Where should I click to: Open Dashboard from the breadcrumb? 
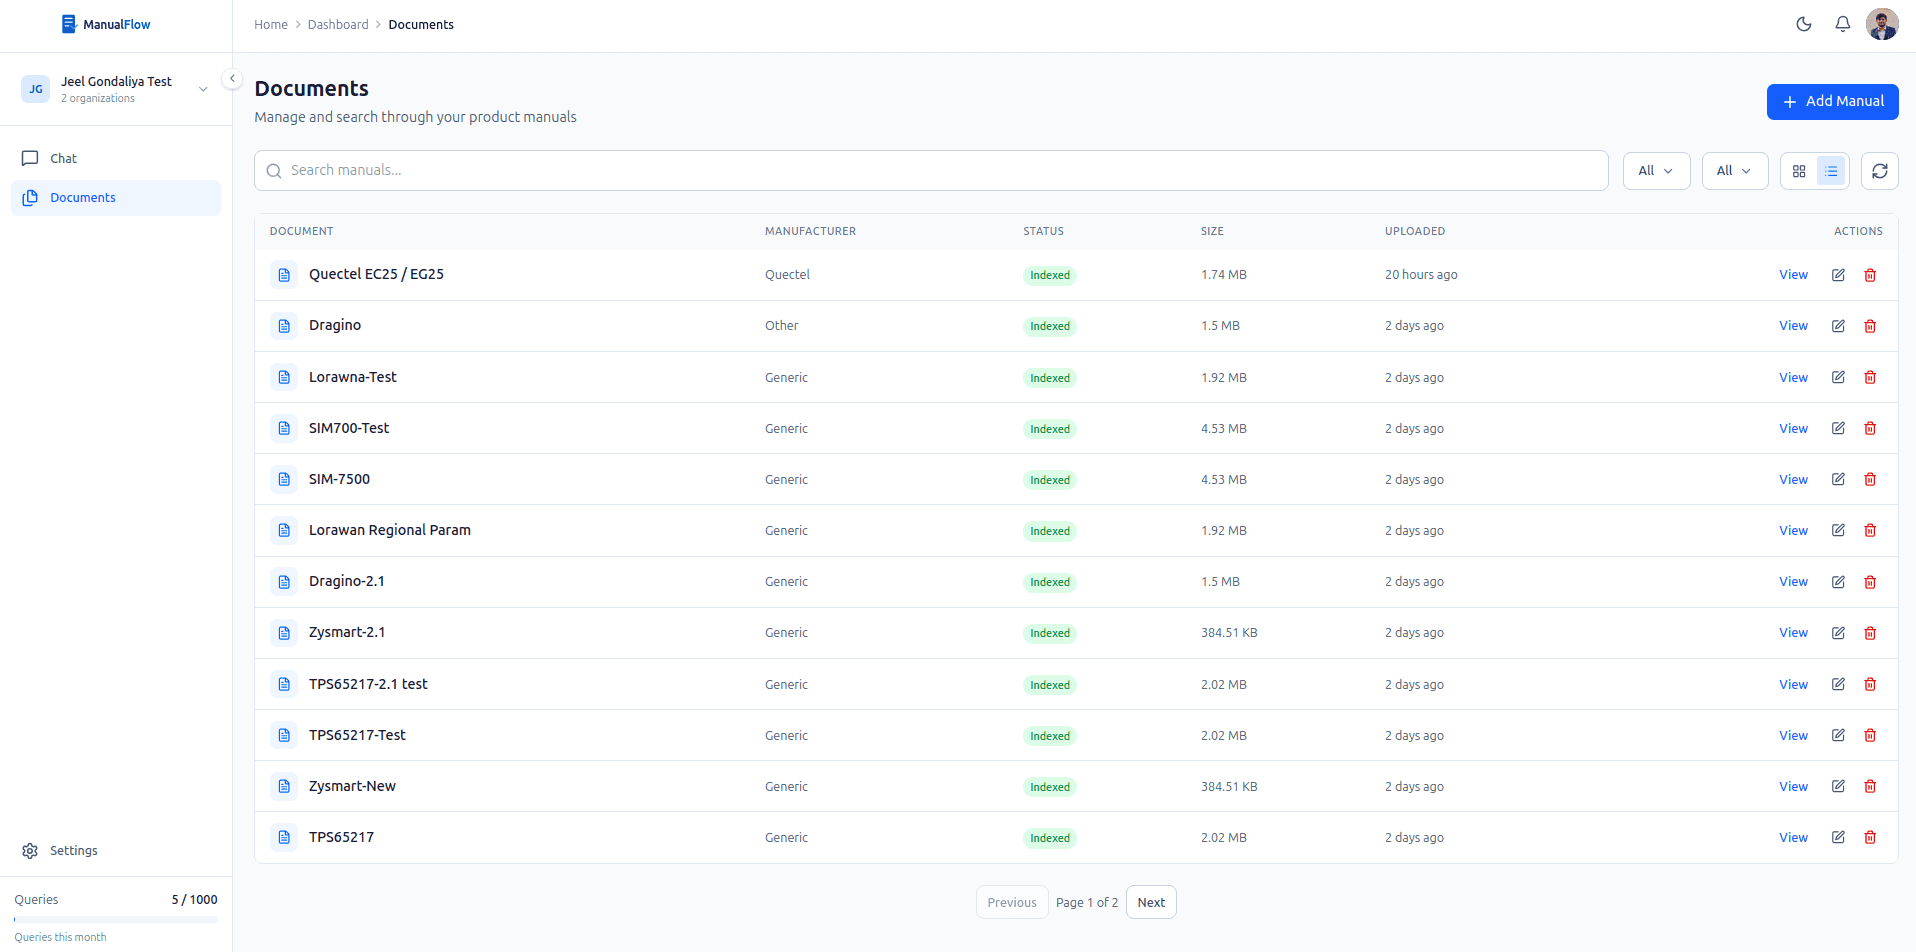coord(338,24)
